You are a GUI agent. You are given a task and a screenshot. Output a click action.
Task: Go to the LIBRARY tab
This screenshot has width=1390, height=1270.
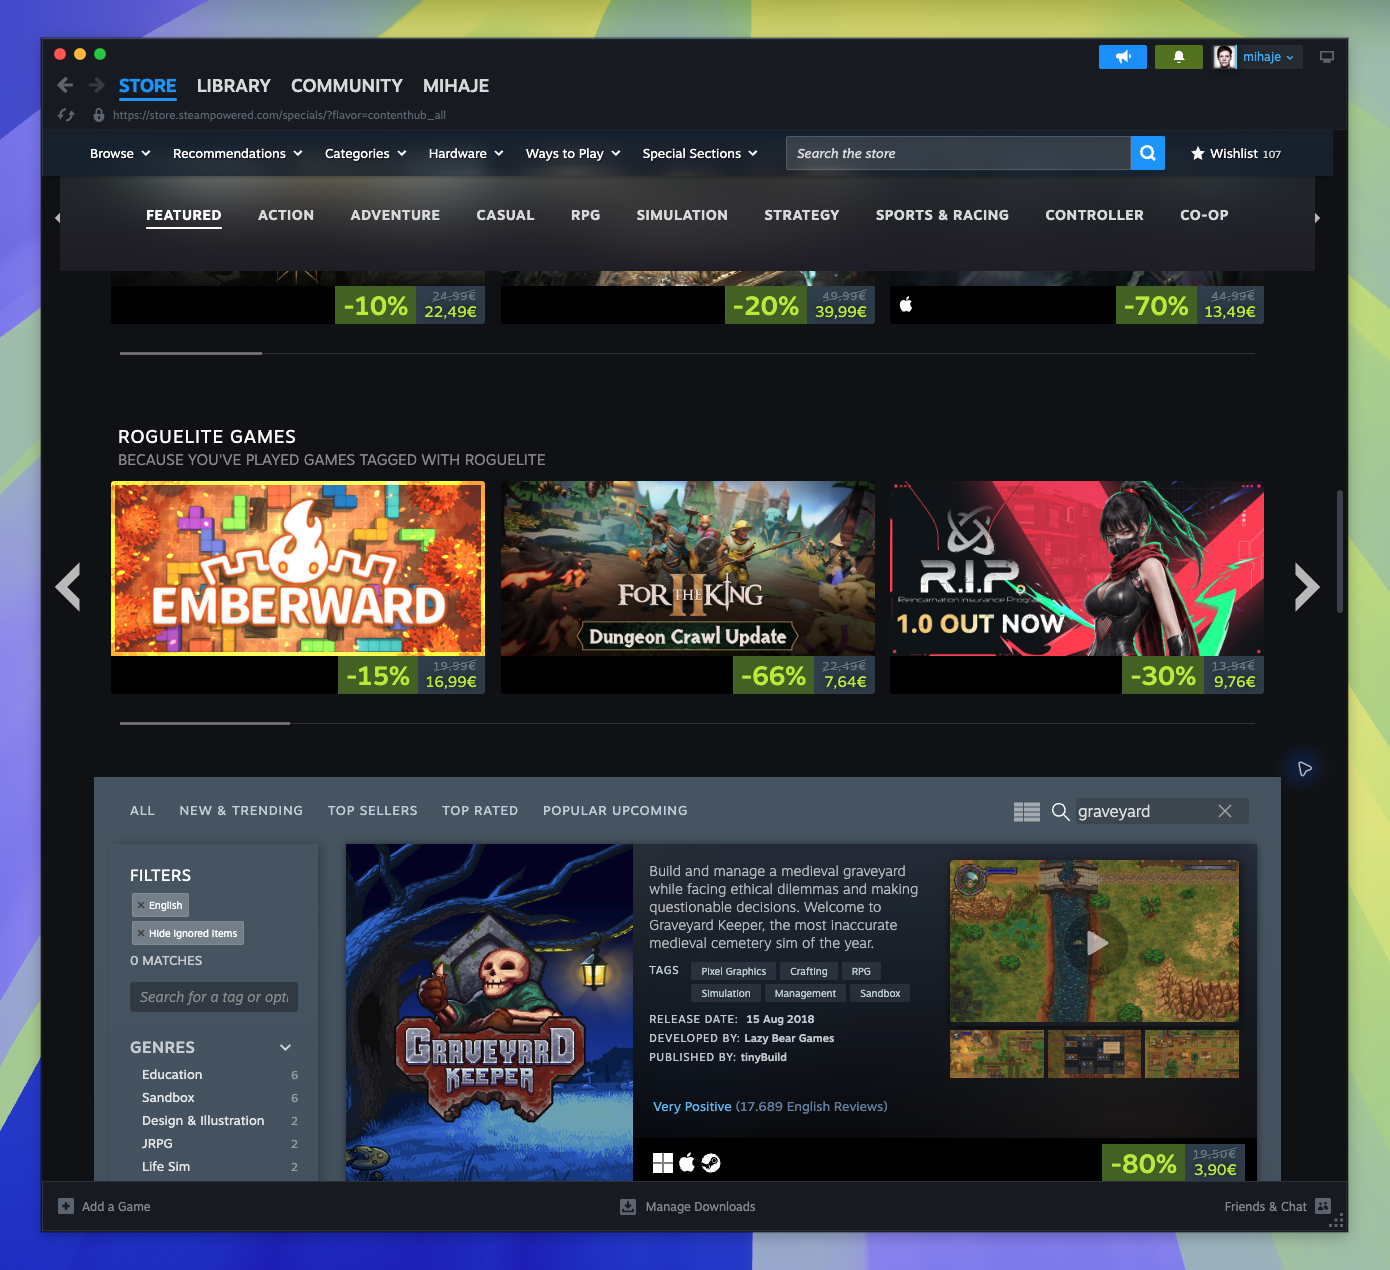(x=234, y=86)
